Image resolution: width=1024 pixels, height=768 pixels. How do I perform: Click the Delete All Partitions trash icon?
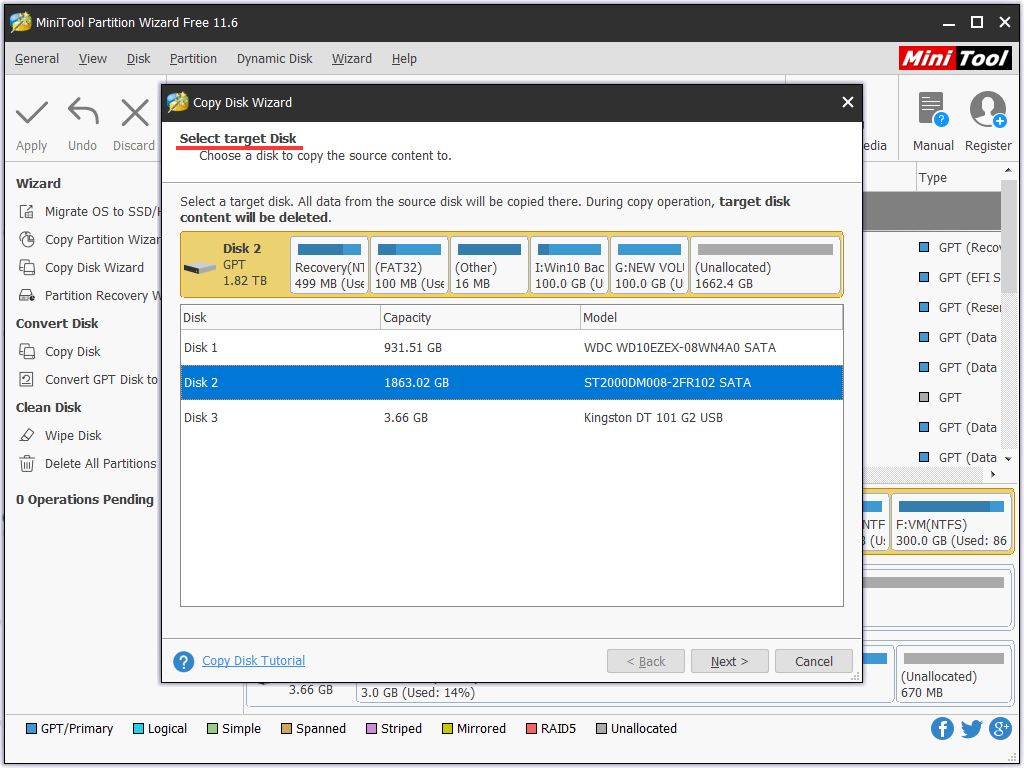27,464
